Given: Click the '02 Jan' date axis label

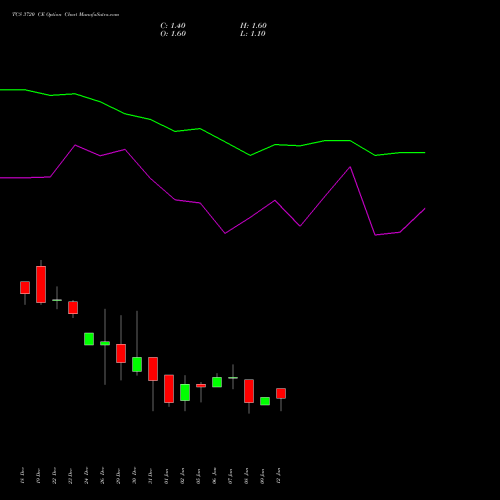Looking at the screenshot, I should (182, 476).
